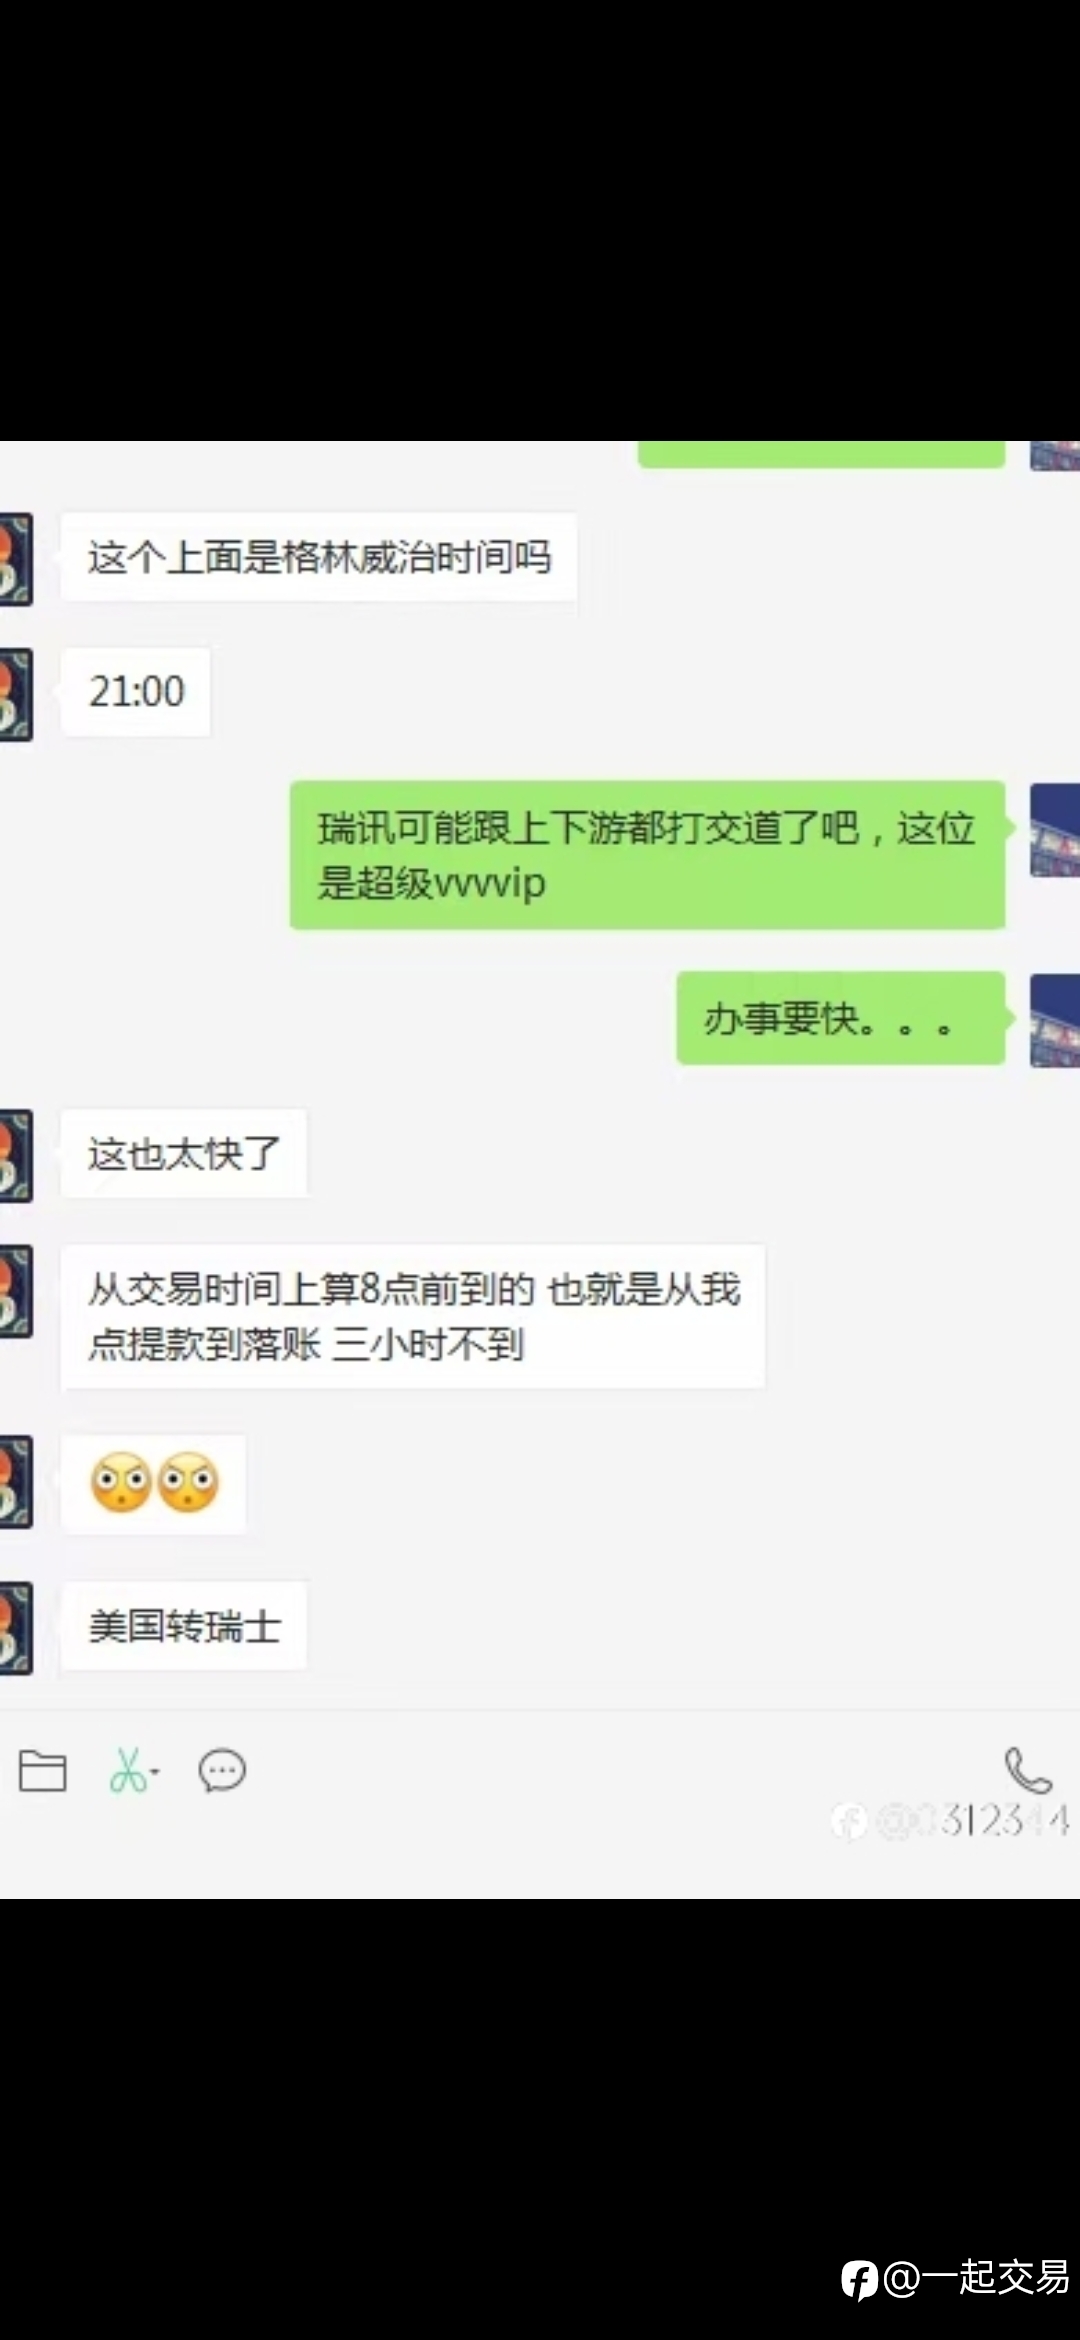Select the 超级vvvvip green message bubble
The height and width of the screenshot is (2340, 1080).
click(x=647, y=855)
